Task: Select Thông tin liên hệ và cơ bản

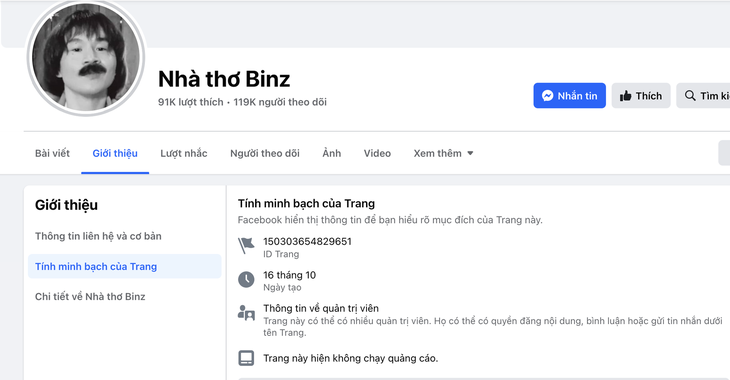Action: coord(98,236)
